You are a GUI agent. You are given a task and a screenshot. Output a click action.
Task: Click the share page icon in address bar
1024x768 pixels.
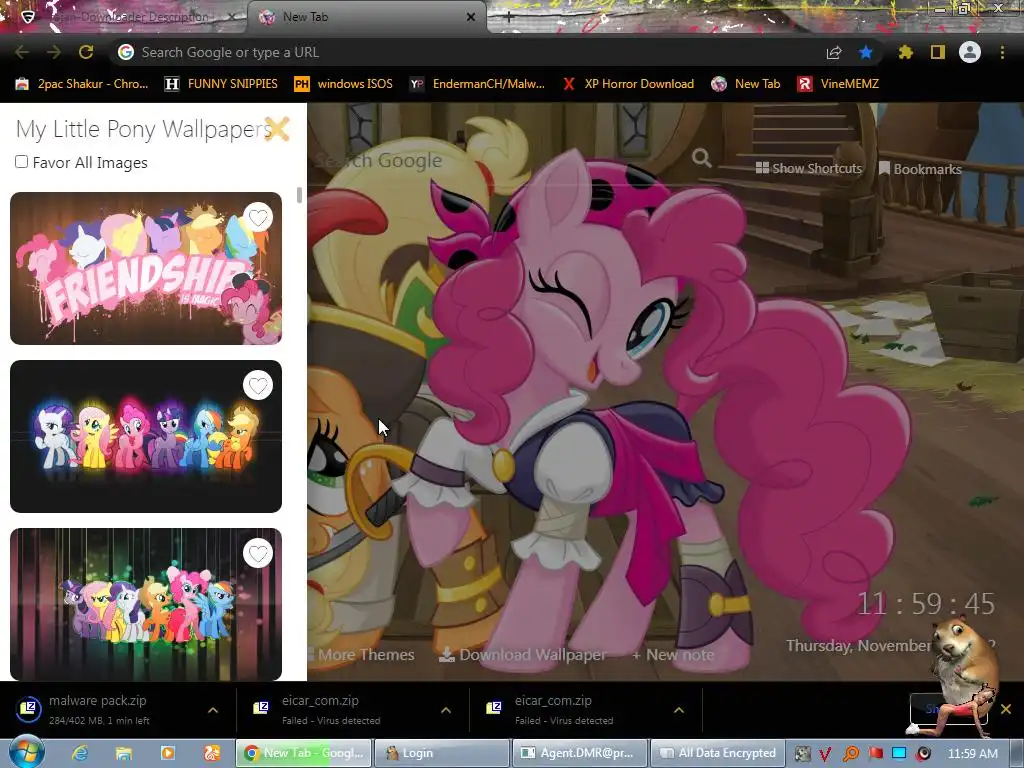(834, 53)
